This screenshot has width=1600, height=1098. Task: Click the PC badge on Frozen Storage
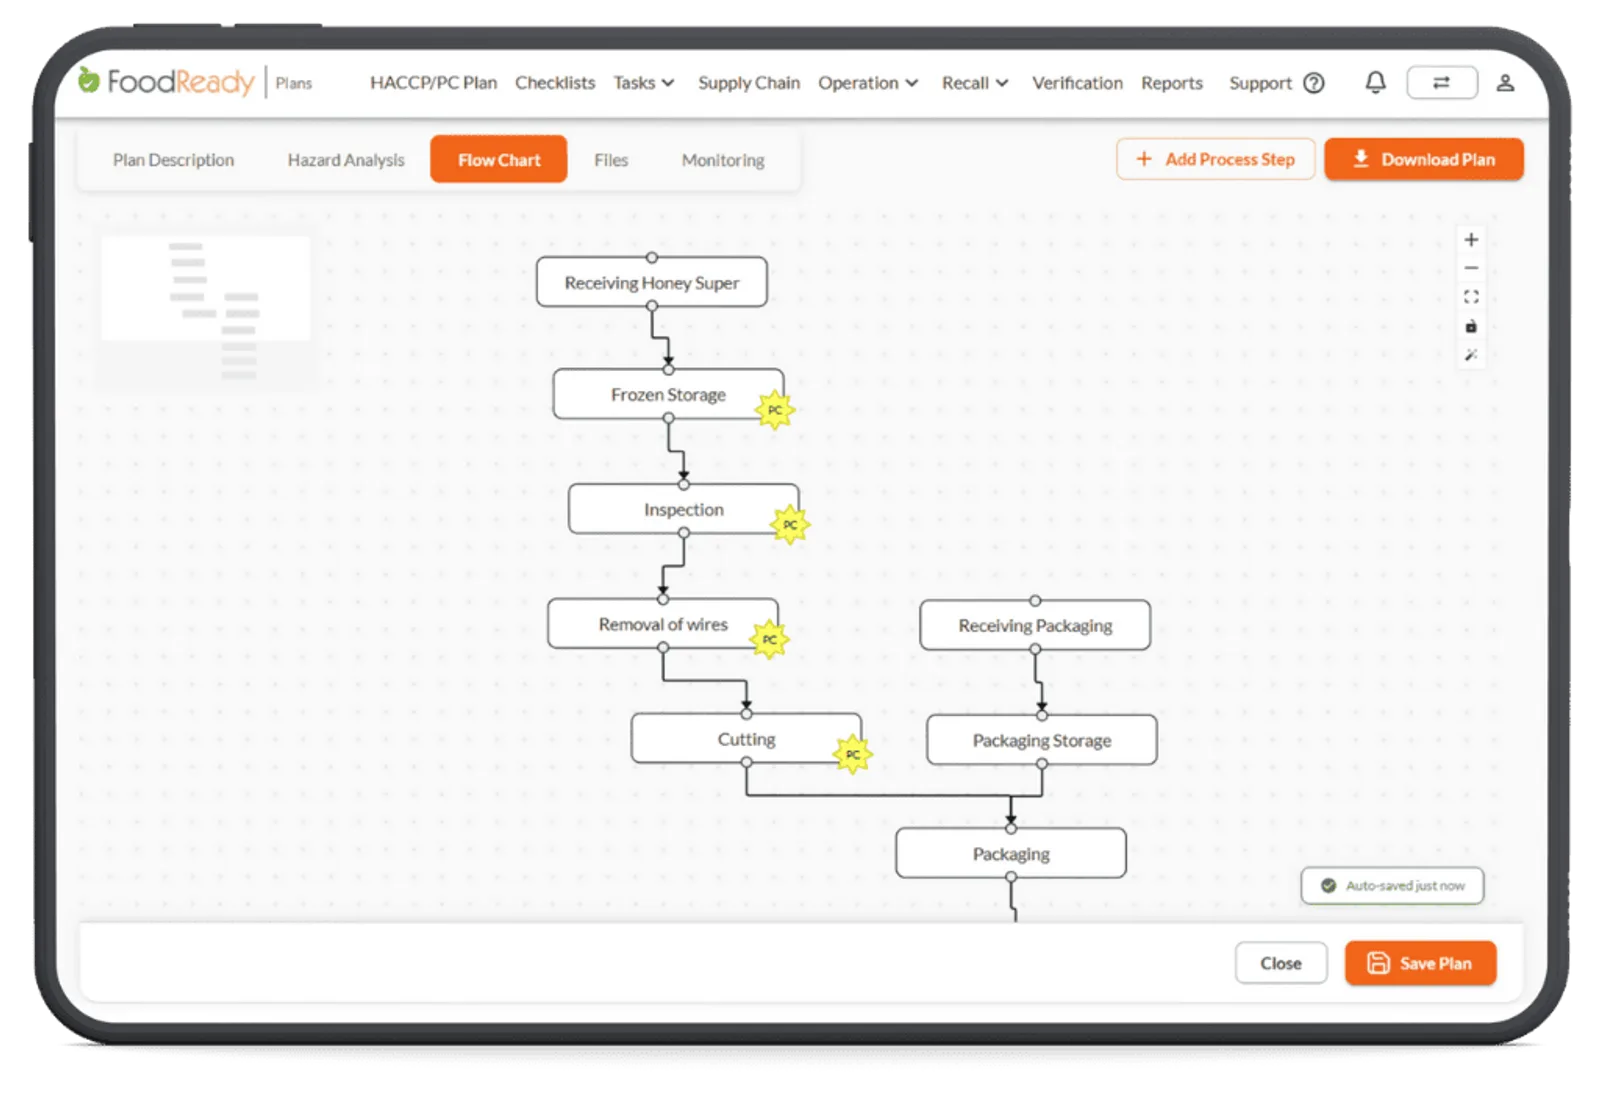[x=775, y=410]
